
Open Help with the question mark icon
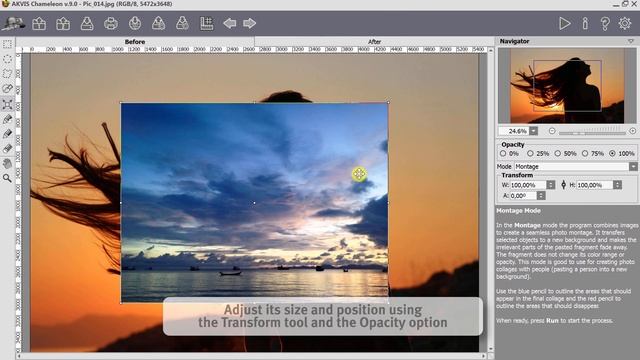(605, 24)
